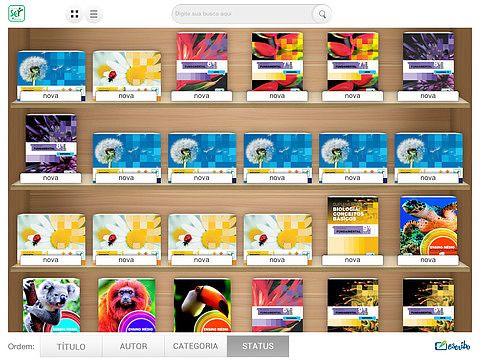
Task: Switch to list view icon
Action: tap(94, 14)
